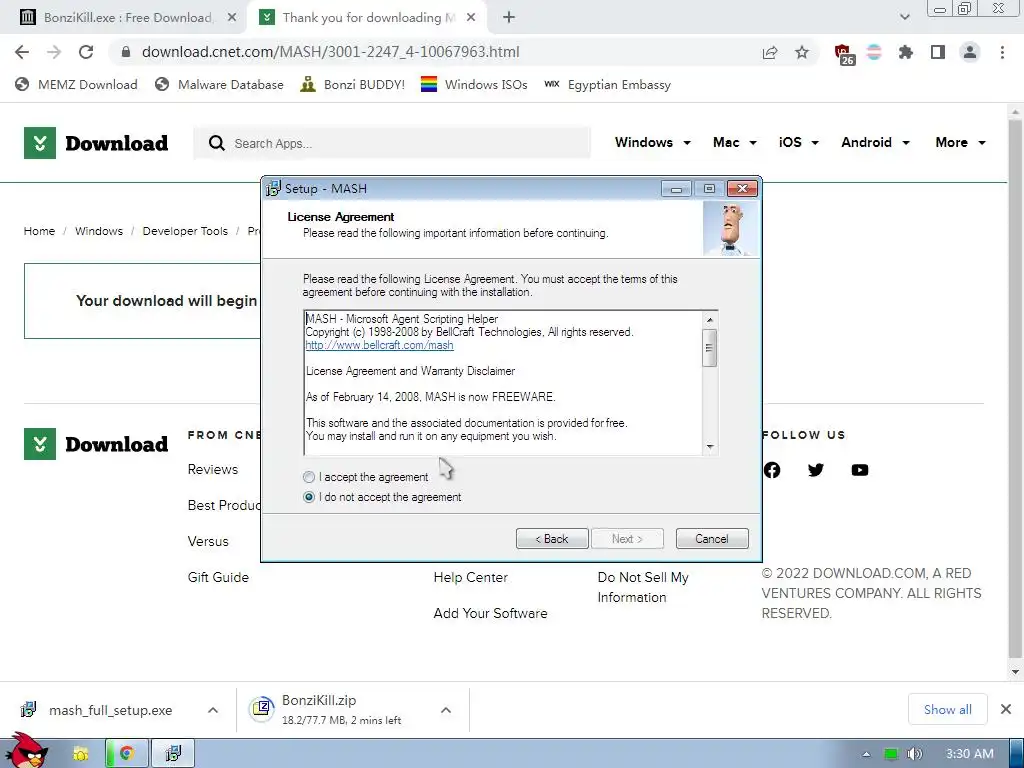Cancel the MASH setup
This screenshot has width=1024, height=768.
coord(712,539)
